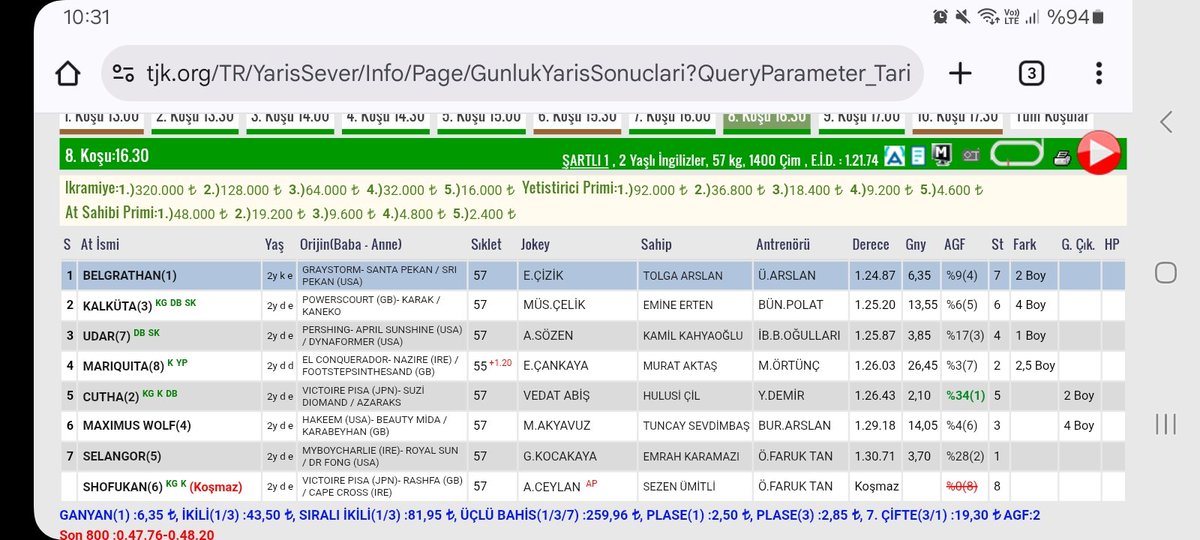Open trainer İB.B.OĞULLARI page

click(799, 336)
